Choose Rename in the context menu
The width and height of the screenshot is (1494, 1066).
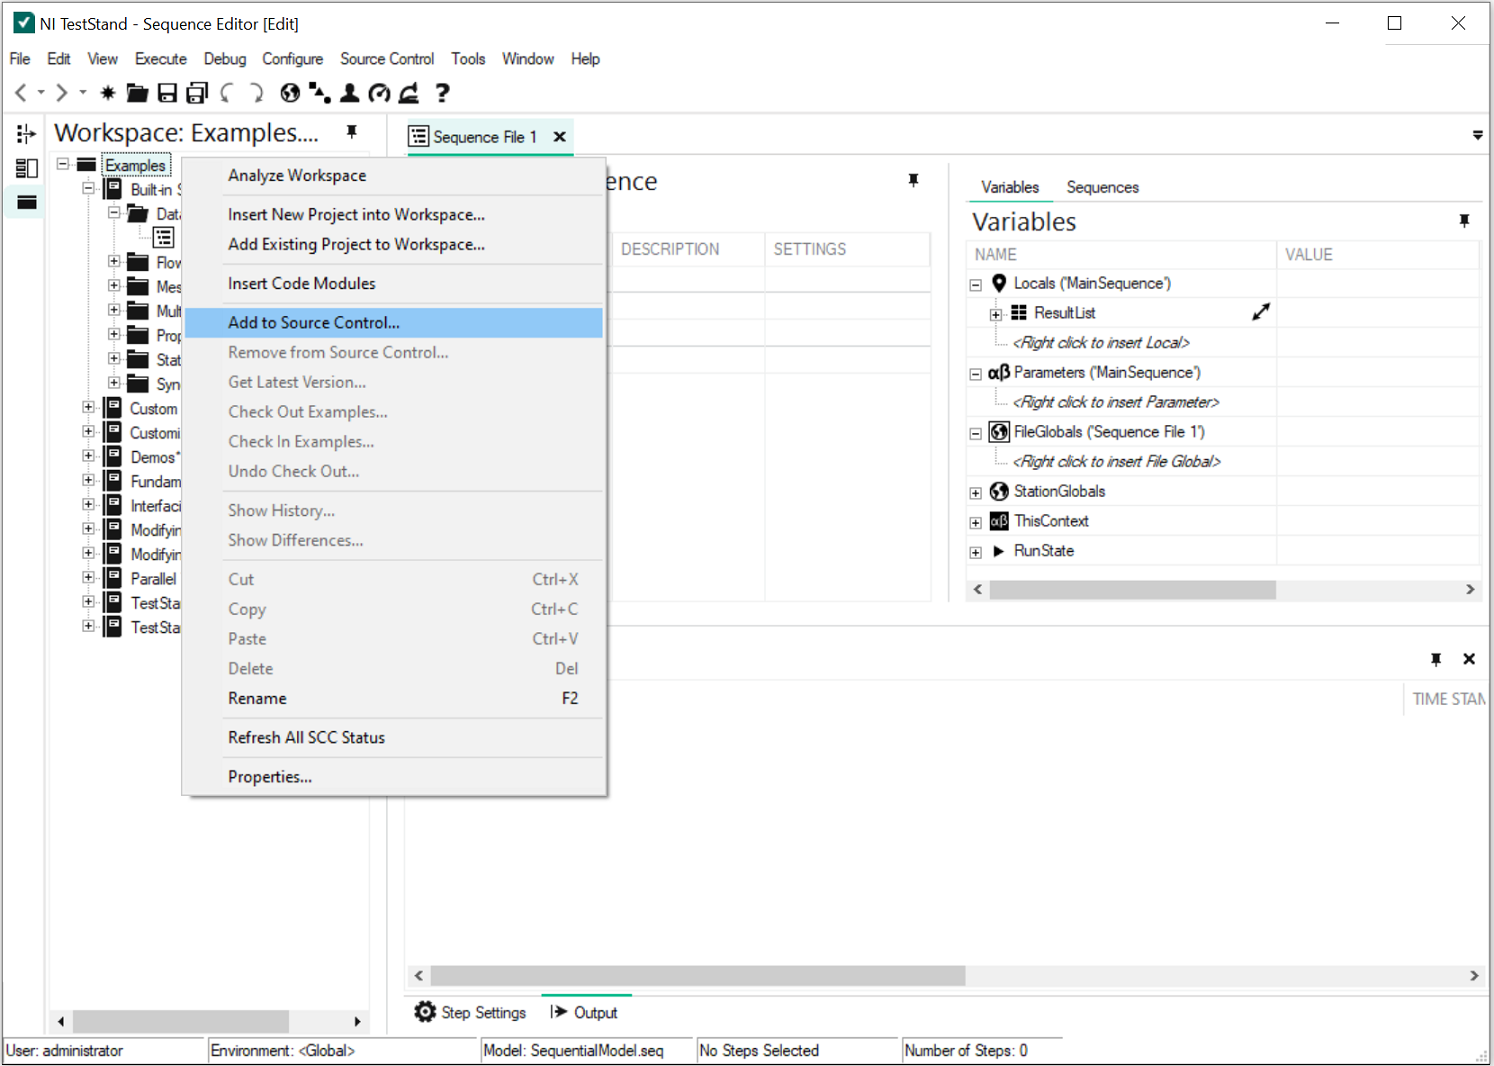[394, 698]
